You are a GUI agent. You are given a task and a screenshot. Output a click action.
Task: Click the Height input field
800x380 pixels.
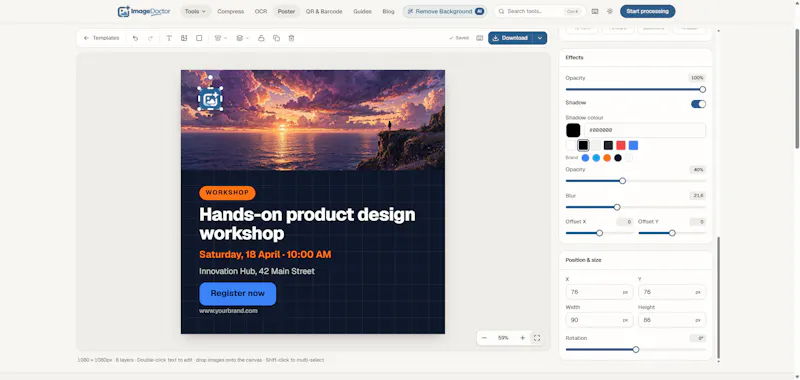click(x=672, y=320)
